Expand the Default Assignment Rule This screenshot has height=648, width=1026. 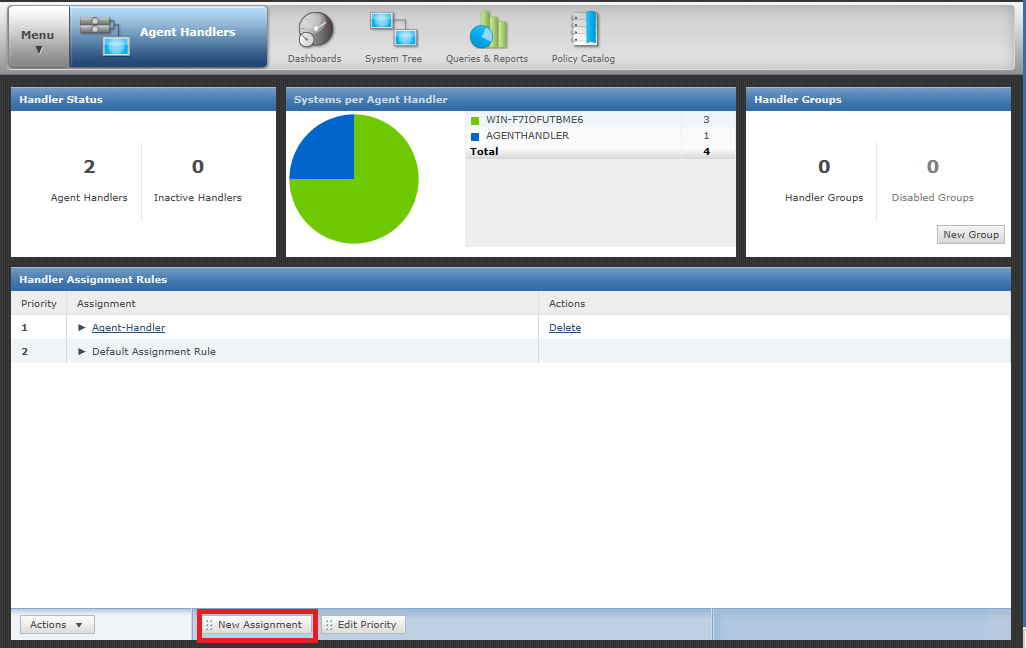82,351
